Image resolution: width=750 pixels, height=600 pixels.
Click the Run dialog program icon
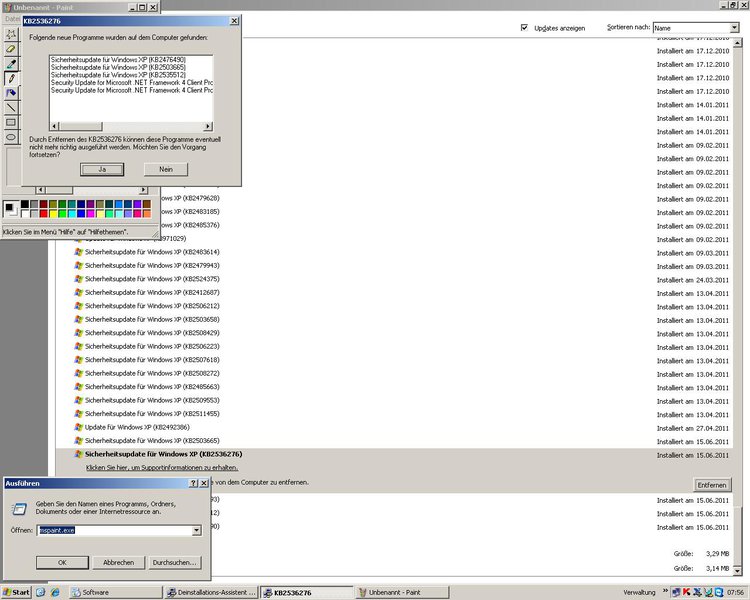[19, 508]
